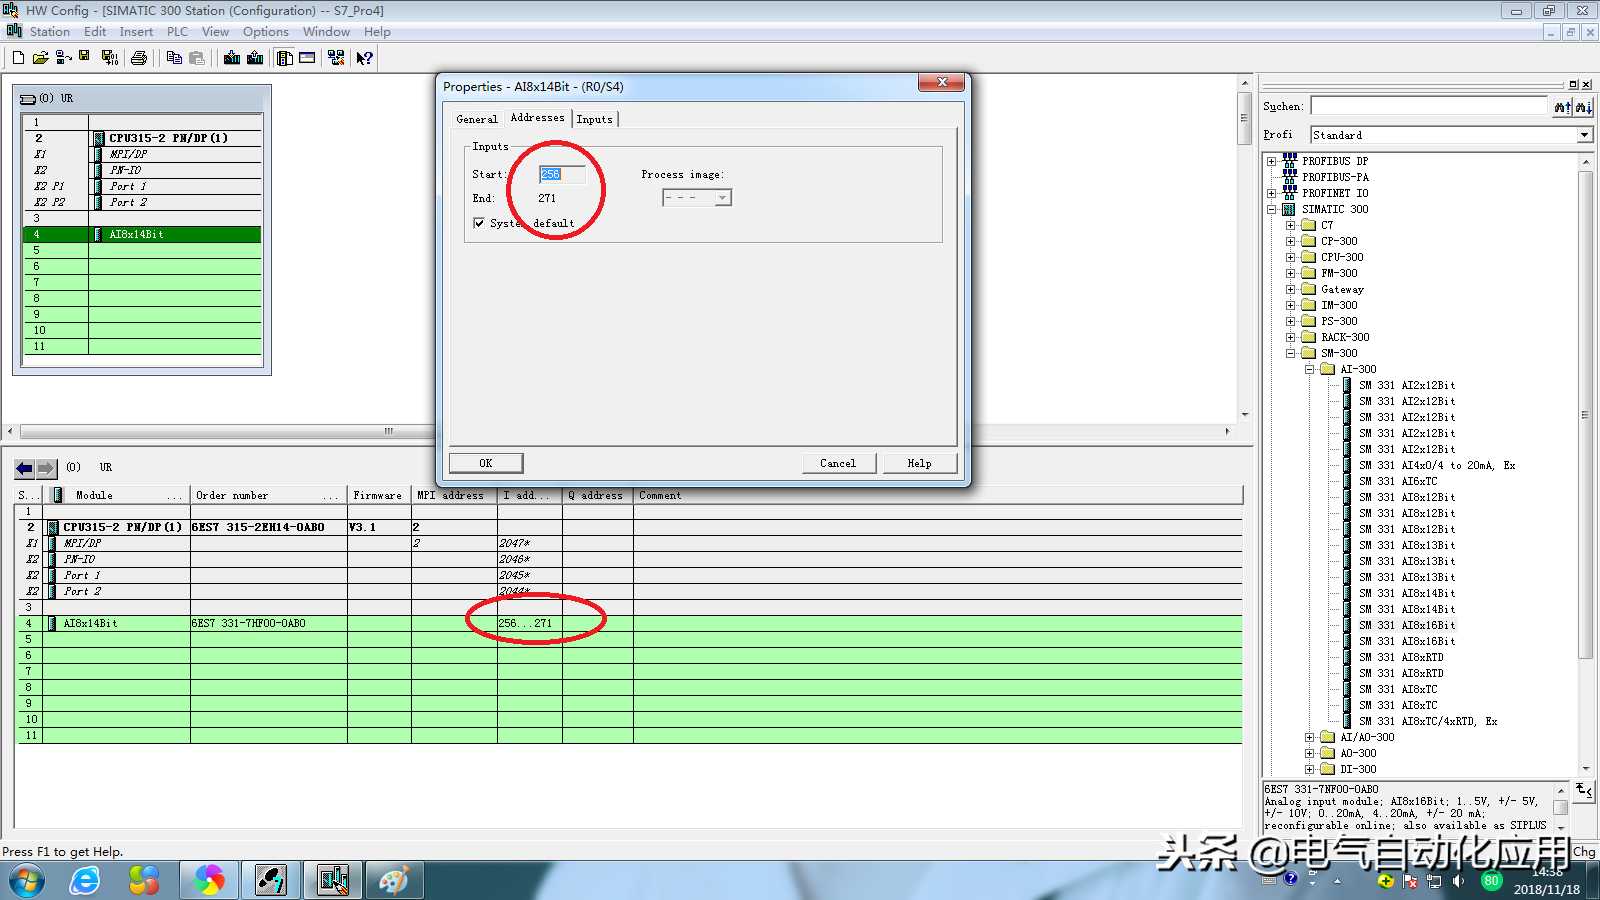The height and width of the screenshot is (900, 1600).
Task: Click Help button in Properties dialog
Action: tap(920, 463)
